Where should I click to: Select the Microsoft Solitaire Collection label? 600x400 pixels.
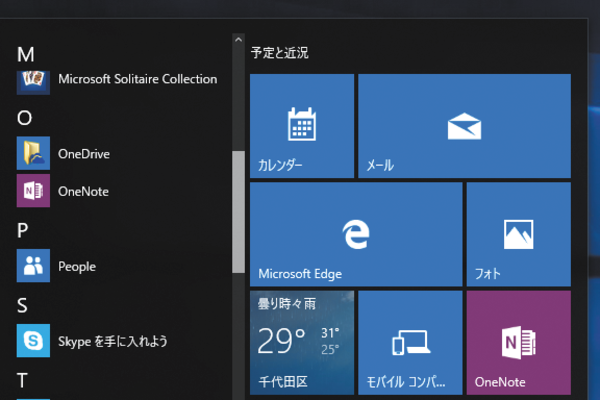[137, 79]
